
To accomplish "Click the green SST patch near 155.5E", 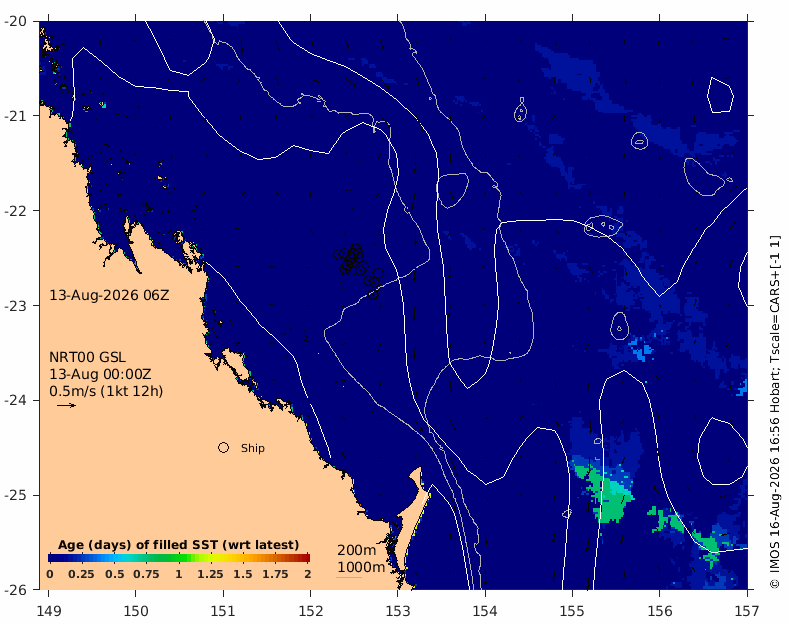I will [606, 493].
